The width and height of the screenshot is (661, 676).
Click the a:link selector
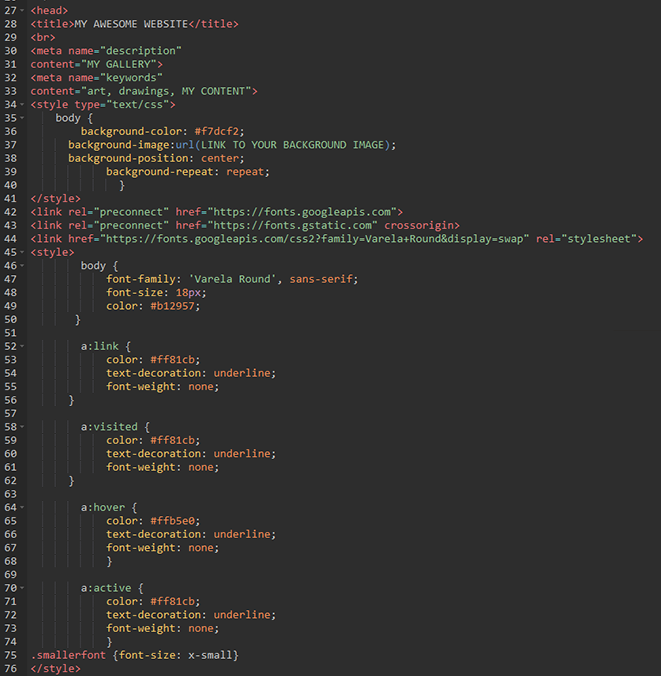coord(100,346)
